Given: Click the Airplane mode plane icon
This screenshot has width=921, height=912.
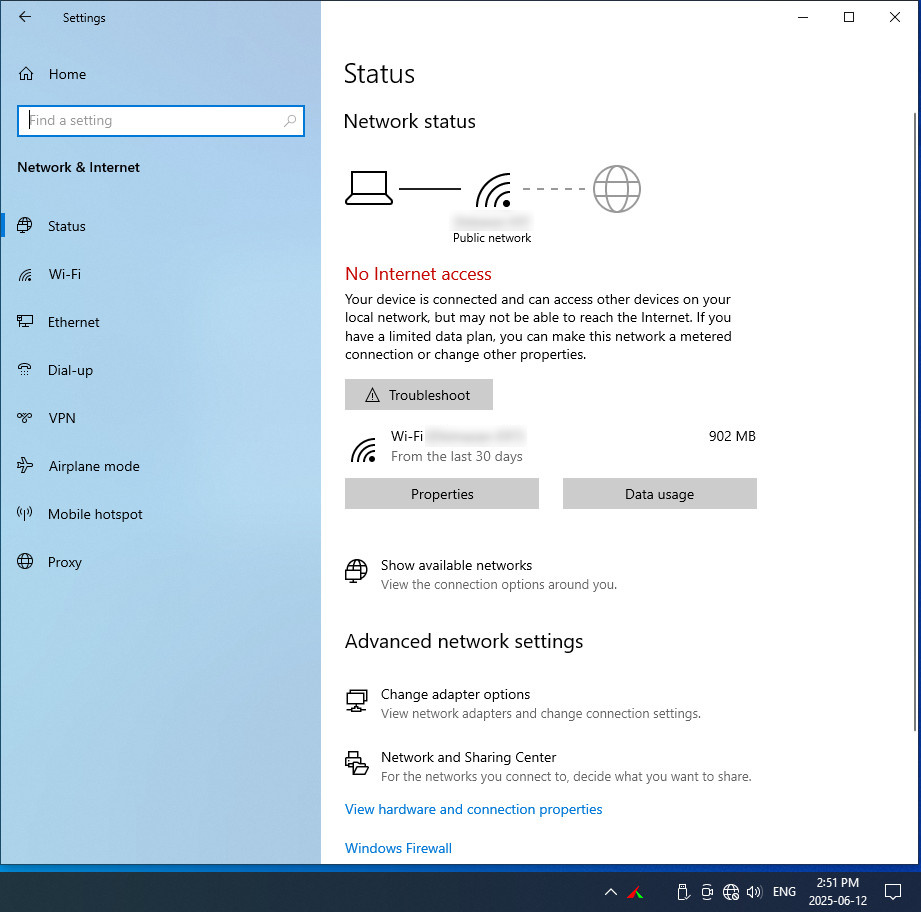Looking at the screenshot, I should pyautogui.click(x=25, y=466).
